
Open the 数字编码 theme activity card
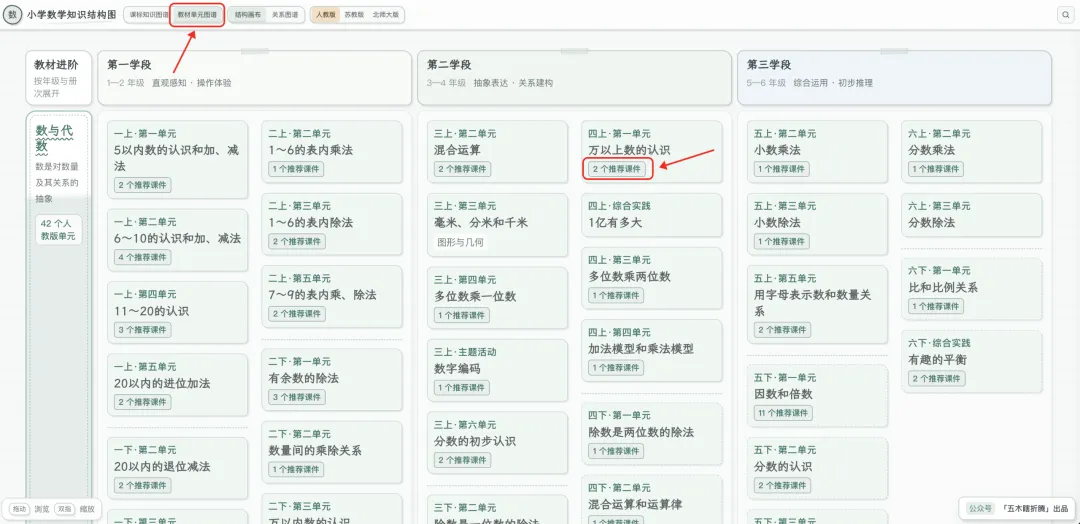click(x=497, y=370)
